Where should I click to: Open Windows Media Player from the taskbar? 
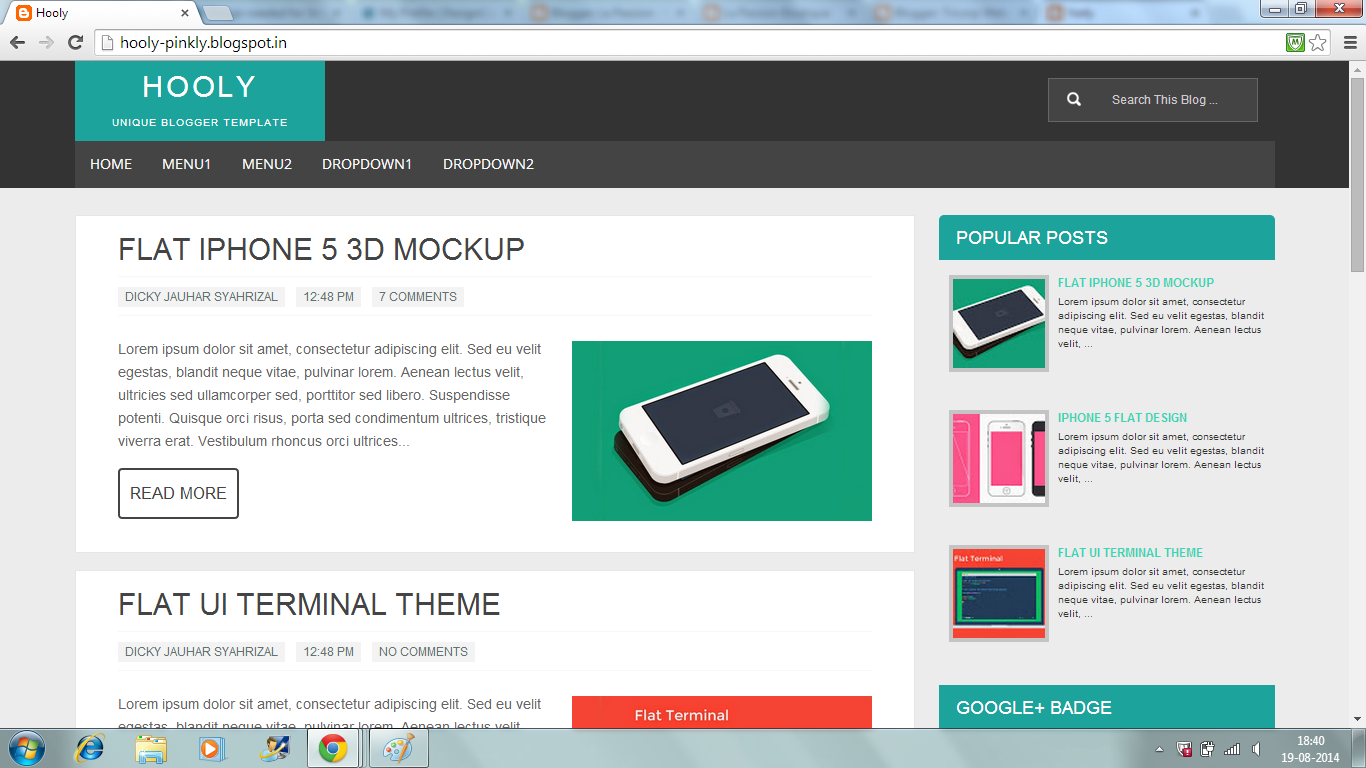point(209,747)
